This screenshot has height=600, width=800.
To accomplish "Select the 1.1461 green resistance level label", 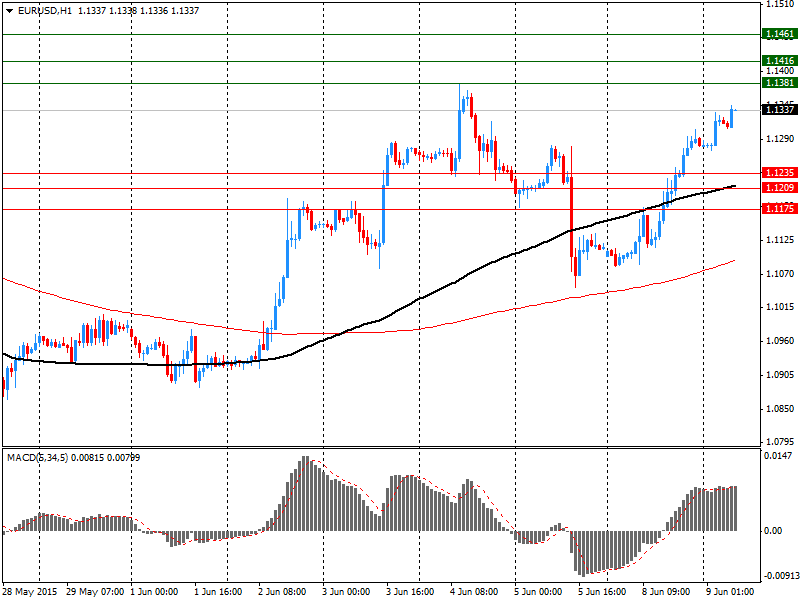I will click(x=780, y=34).
